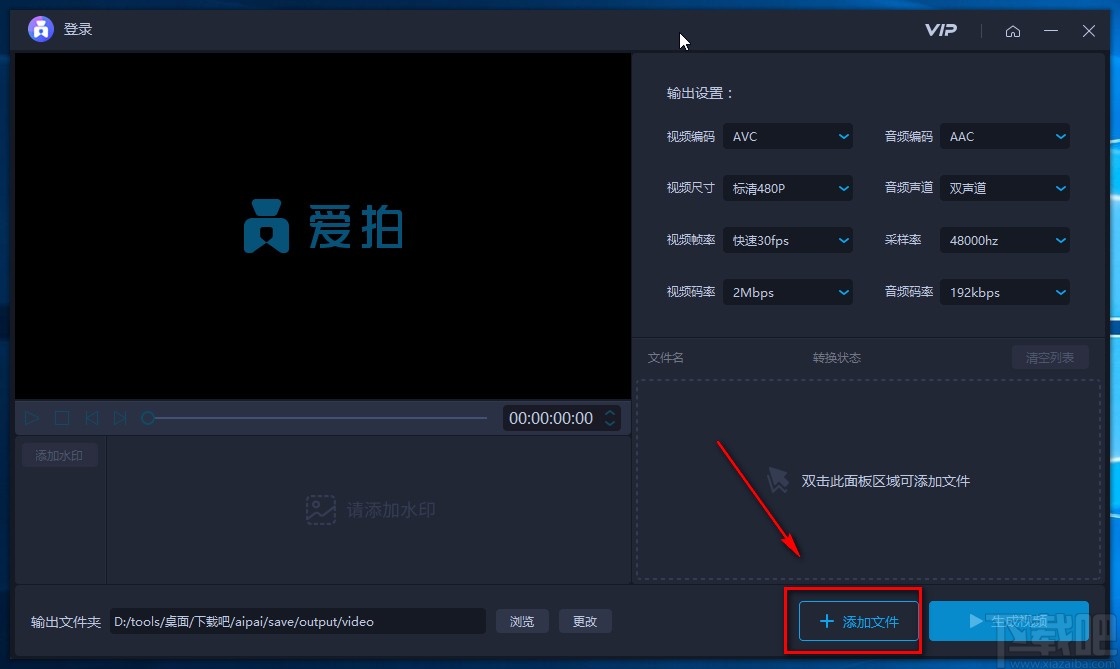Click the watermark placeholder icon in preview area
The height and width of the screenshot is (669, 1120).
tap(320, 509)
